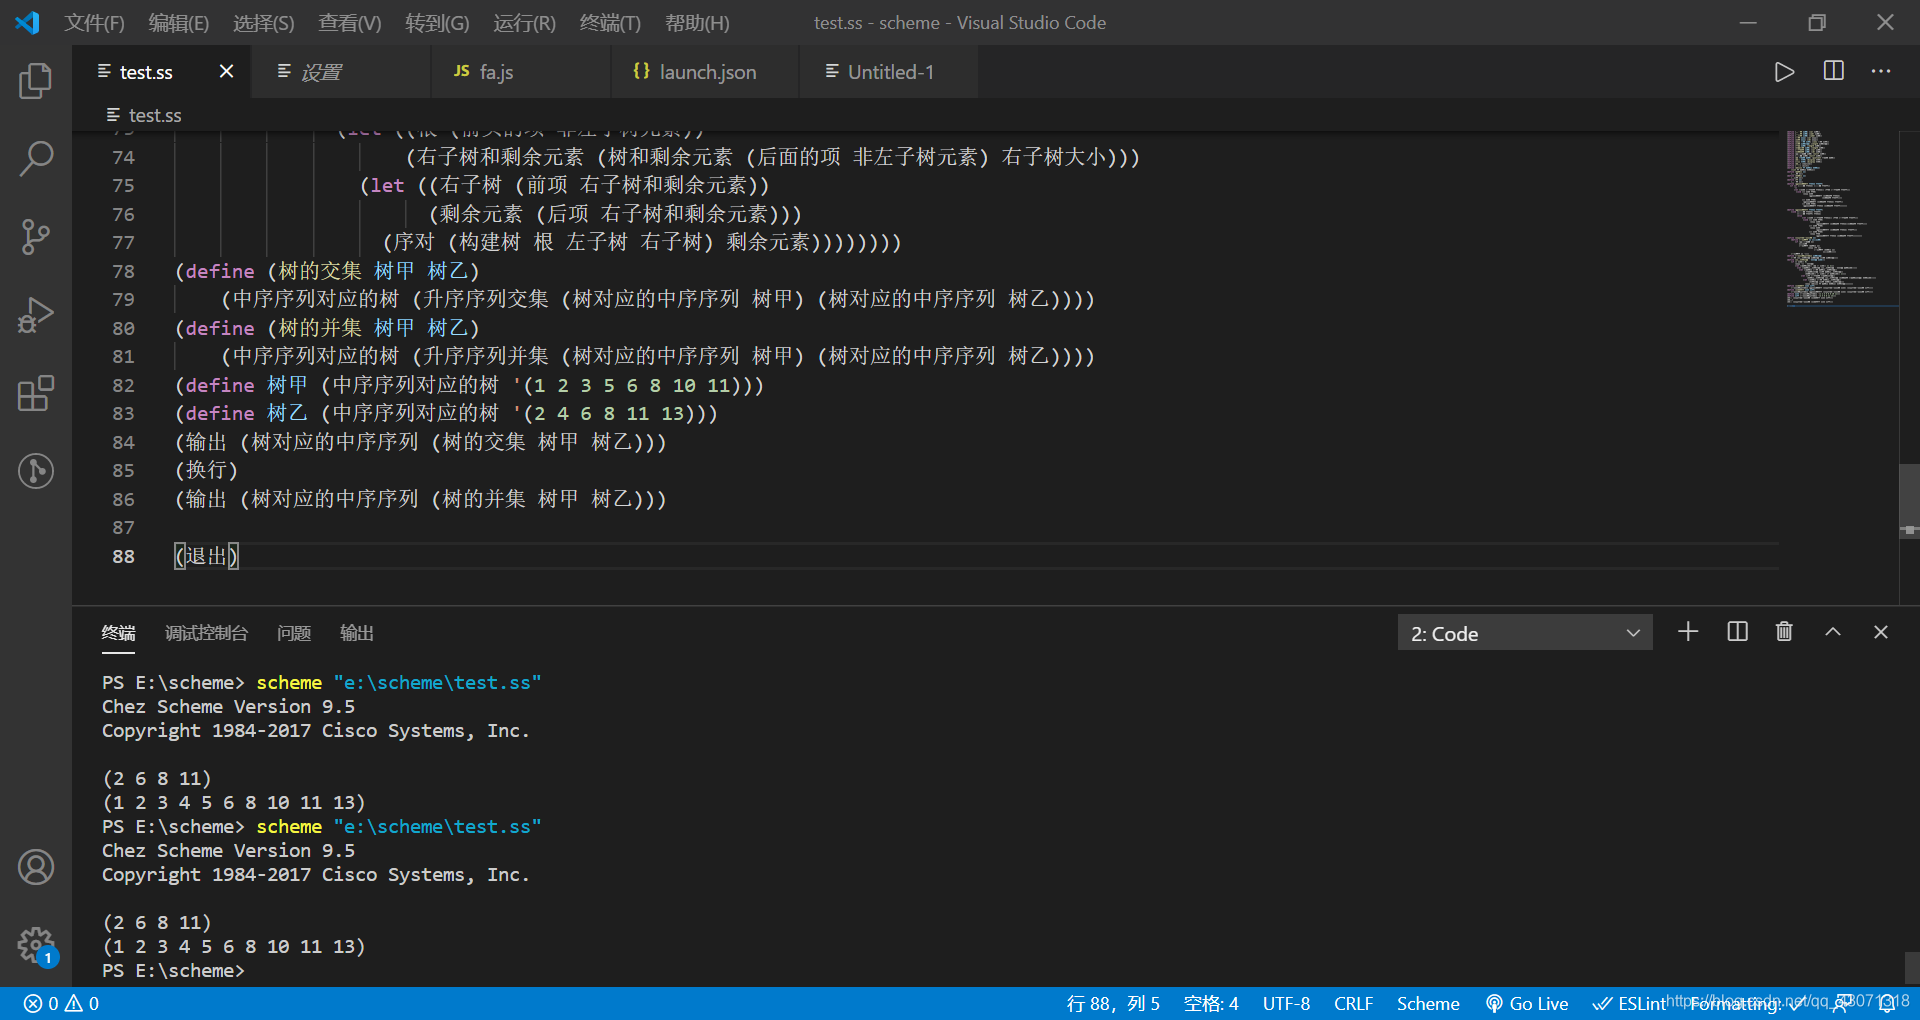The image size is (1920, 1020).
Task: Select the 调试控制台 panel tab
Action: pyautogui.click(x=206, y=633)
